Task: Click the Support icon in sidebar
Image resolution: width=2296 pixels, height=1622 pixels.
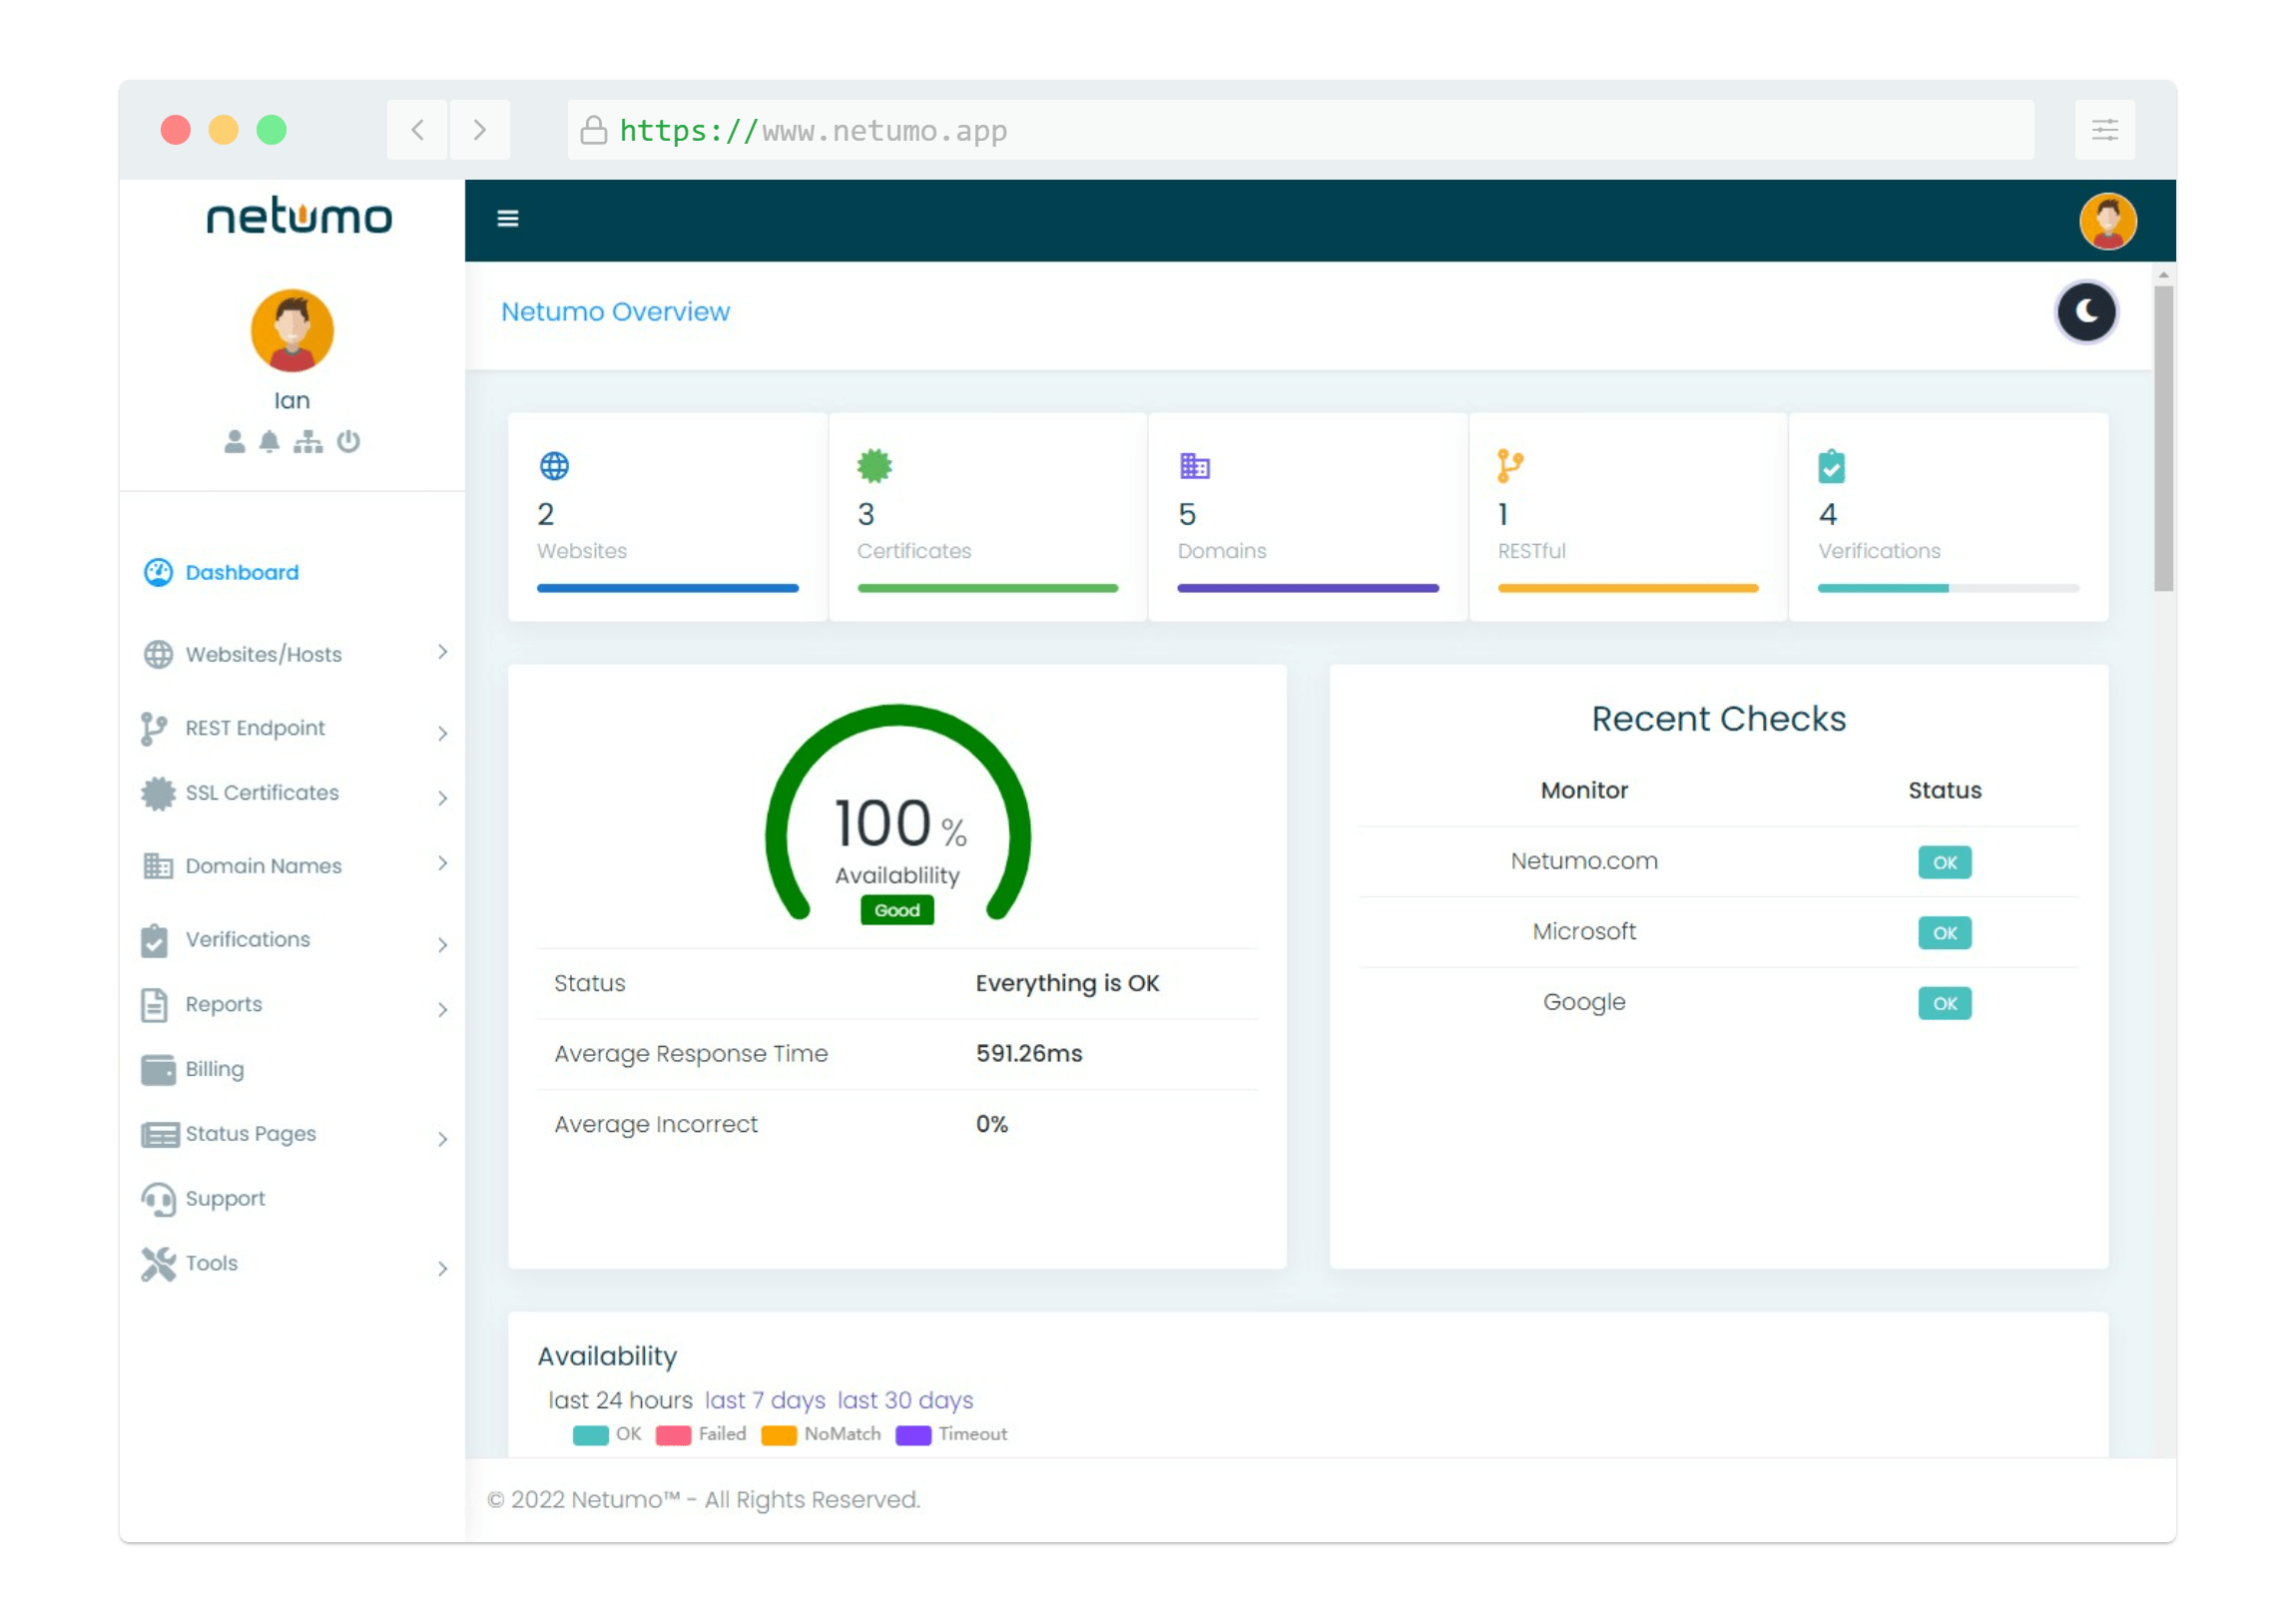Action: (x=156, y=1199)
